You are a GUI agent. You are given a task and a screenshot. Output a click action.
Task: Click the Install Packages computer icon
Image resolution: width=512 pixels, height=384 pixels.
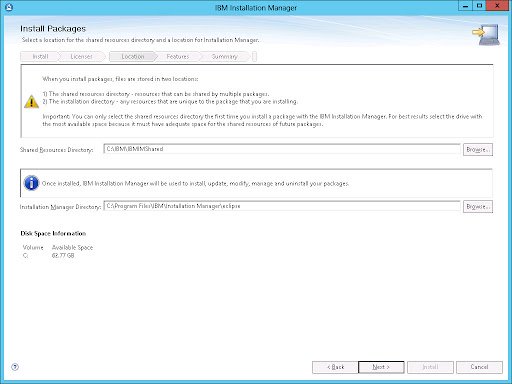pyautogui.click(x=486, y=34)
